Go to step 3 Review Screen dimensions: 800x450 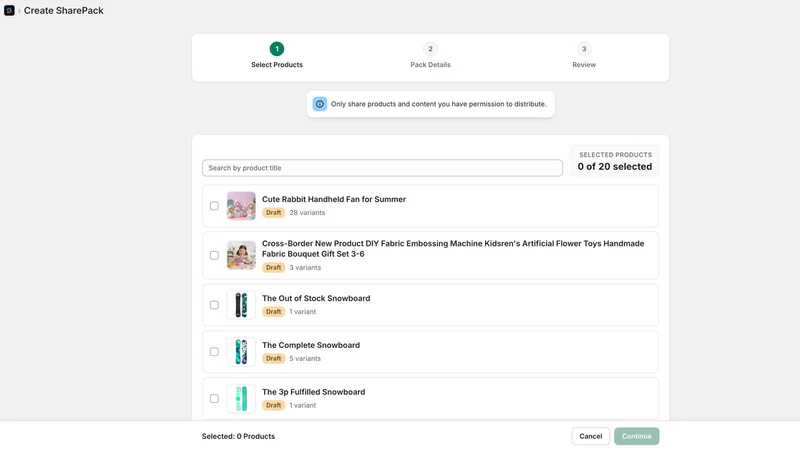[584, 49]
